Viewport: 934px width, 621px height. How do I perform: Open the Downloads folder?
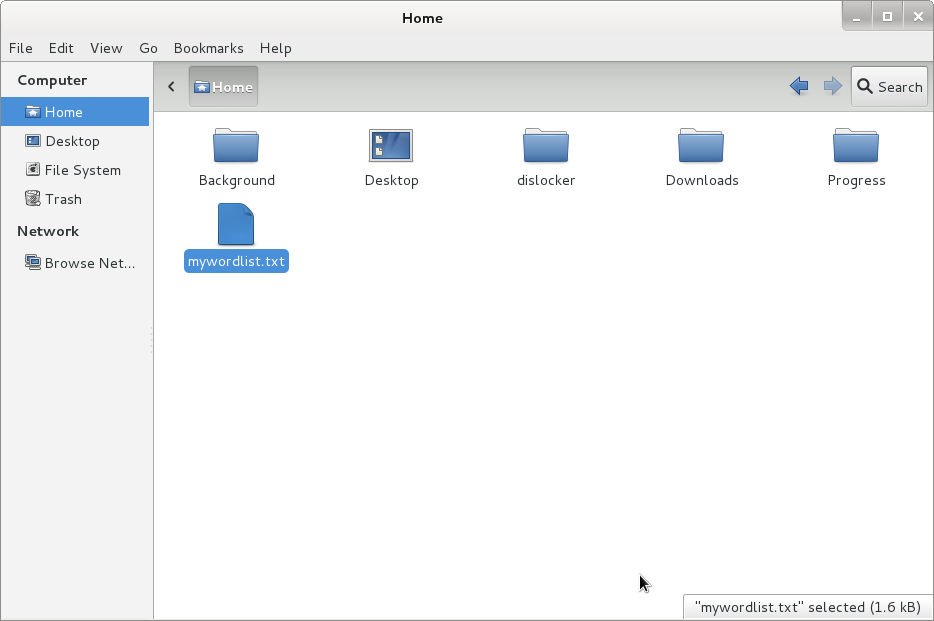coord(701,146)
